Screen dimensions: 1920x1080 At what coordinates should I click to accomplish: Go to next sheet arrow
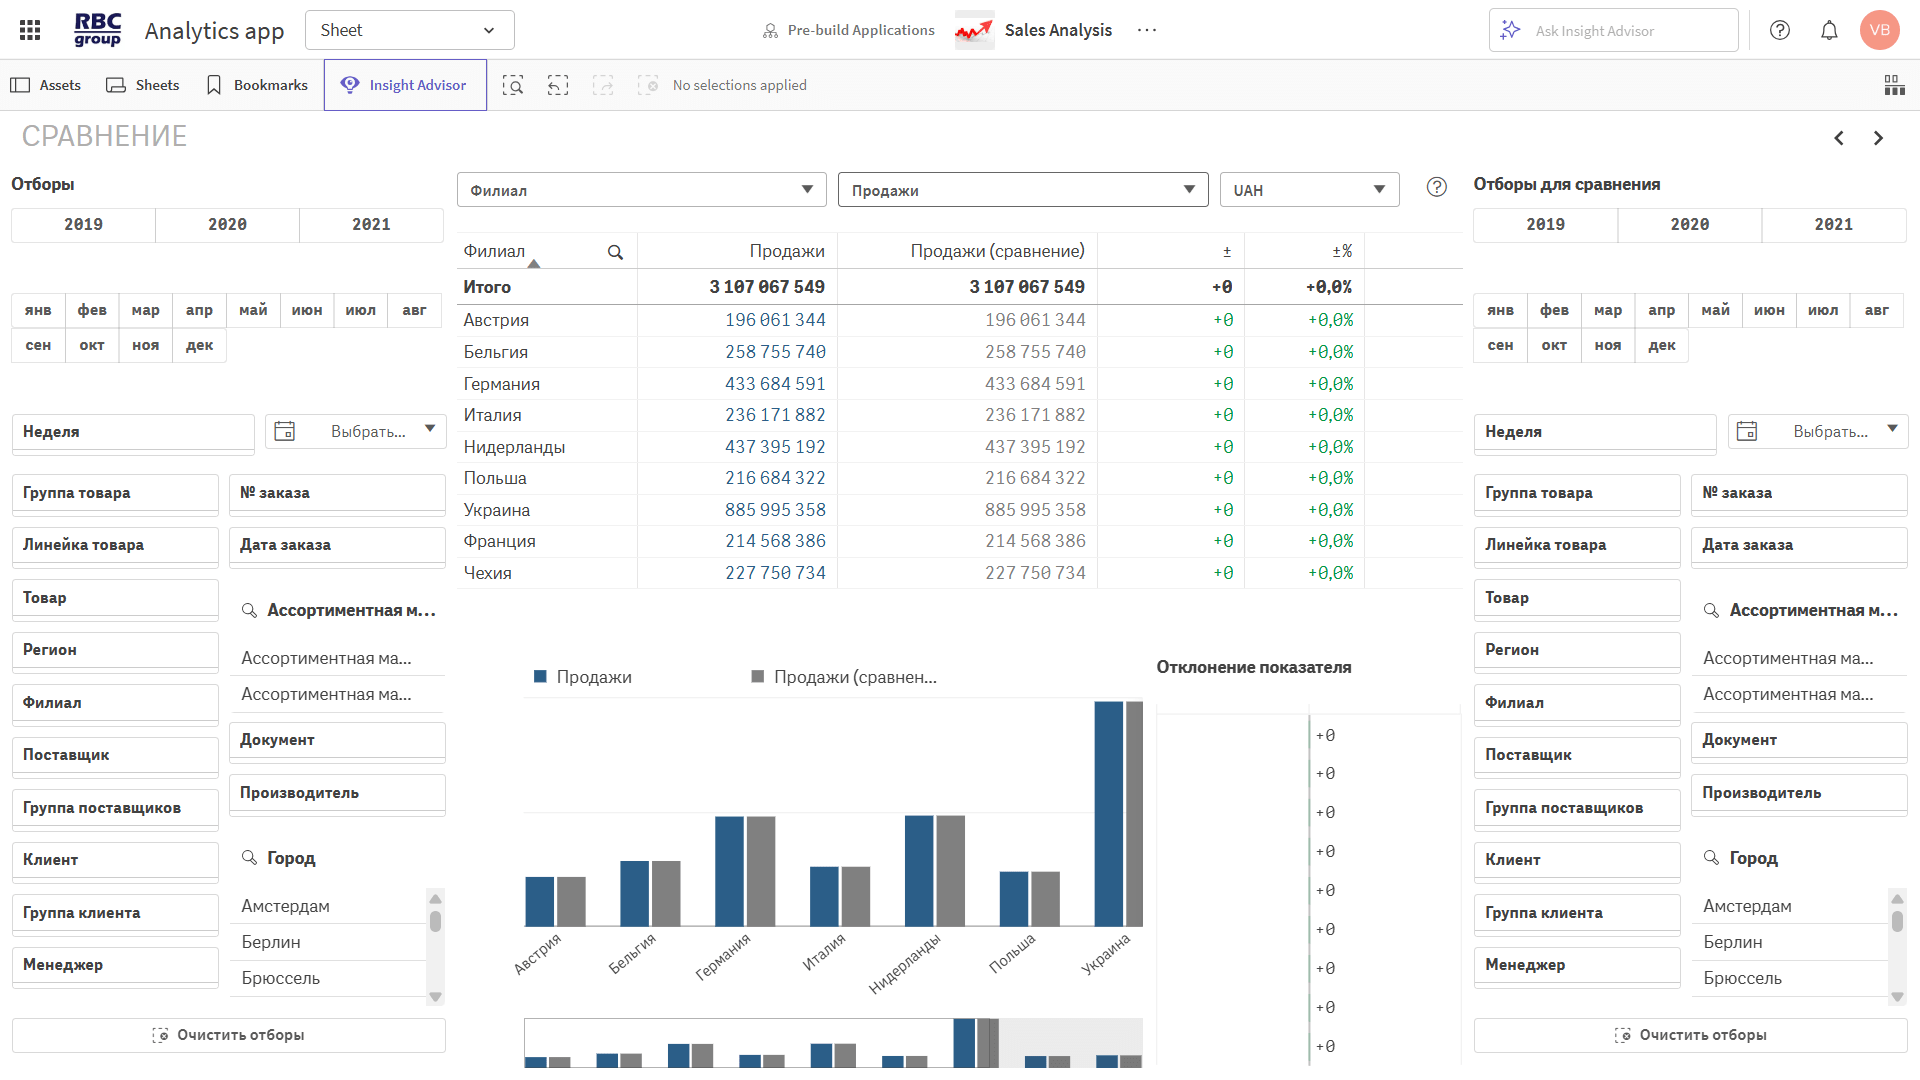[1878, 138]
